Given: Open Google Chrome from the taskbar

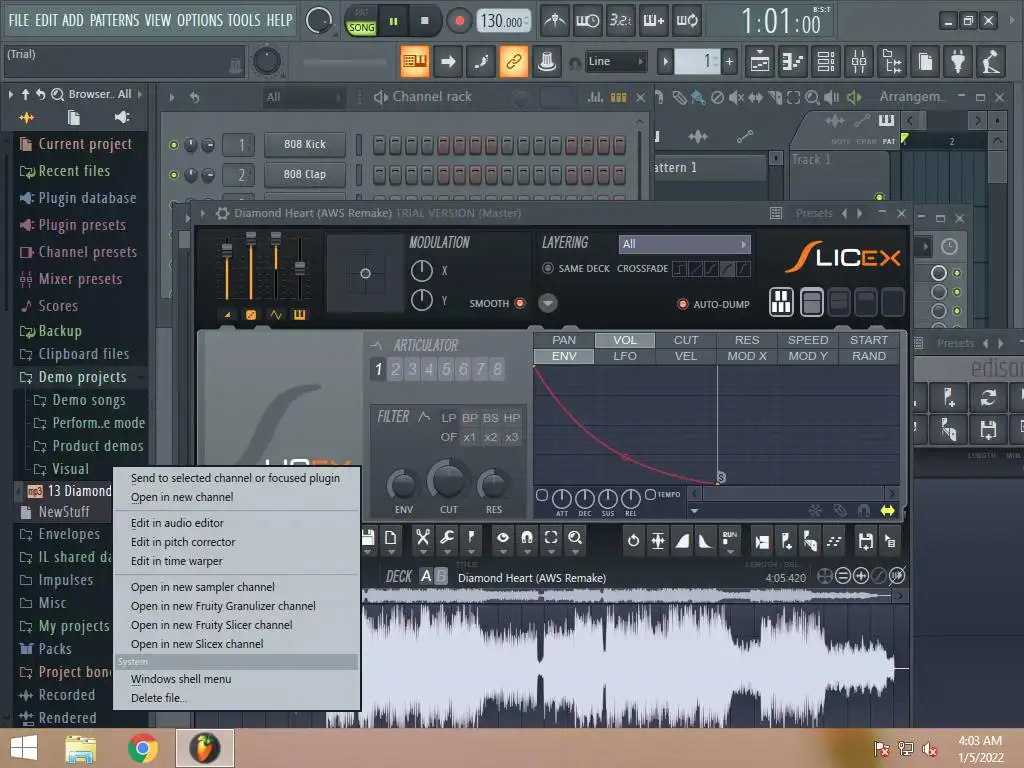Looking at the screenshot, I should coord(142,748).
